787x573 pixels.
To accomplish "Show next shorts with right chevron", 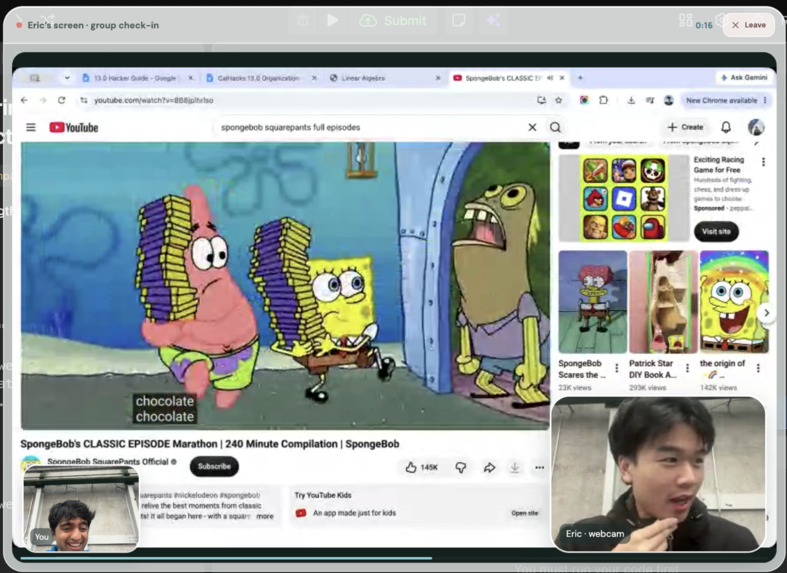I will point(766,313).
